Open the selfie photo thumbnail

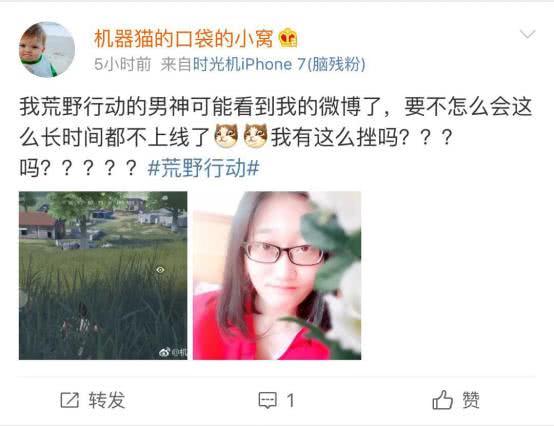pyautogui.click(x=277, y=276)
